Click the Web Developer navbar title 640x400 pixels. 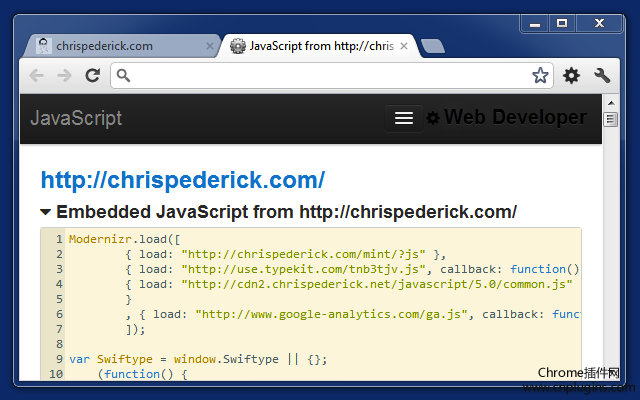pos(516,118)
